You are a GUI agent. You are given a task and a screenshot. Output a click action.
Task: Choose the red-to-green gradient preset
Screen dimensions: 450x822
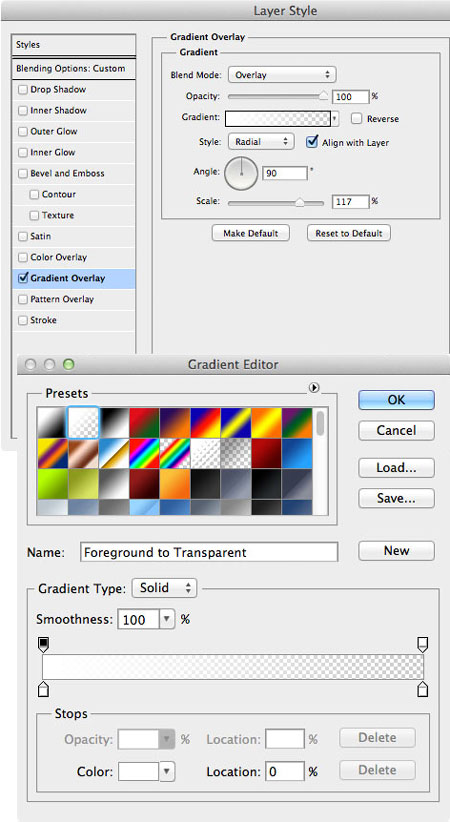[144, 423]
